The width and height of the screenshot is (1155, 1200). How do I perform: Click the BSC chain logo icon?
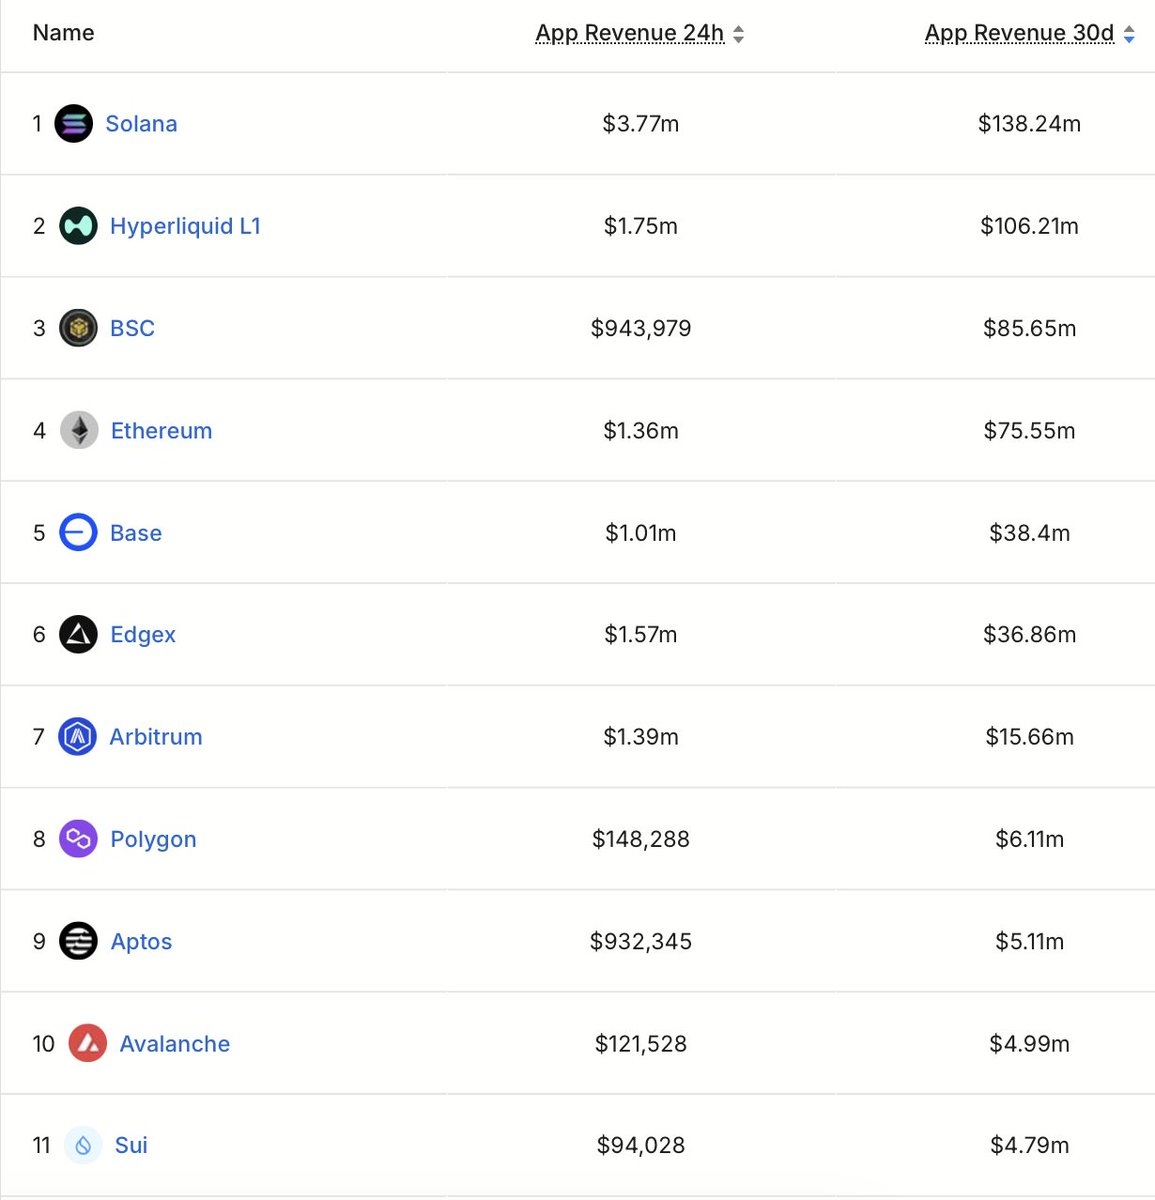(78, 328)
